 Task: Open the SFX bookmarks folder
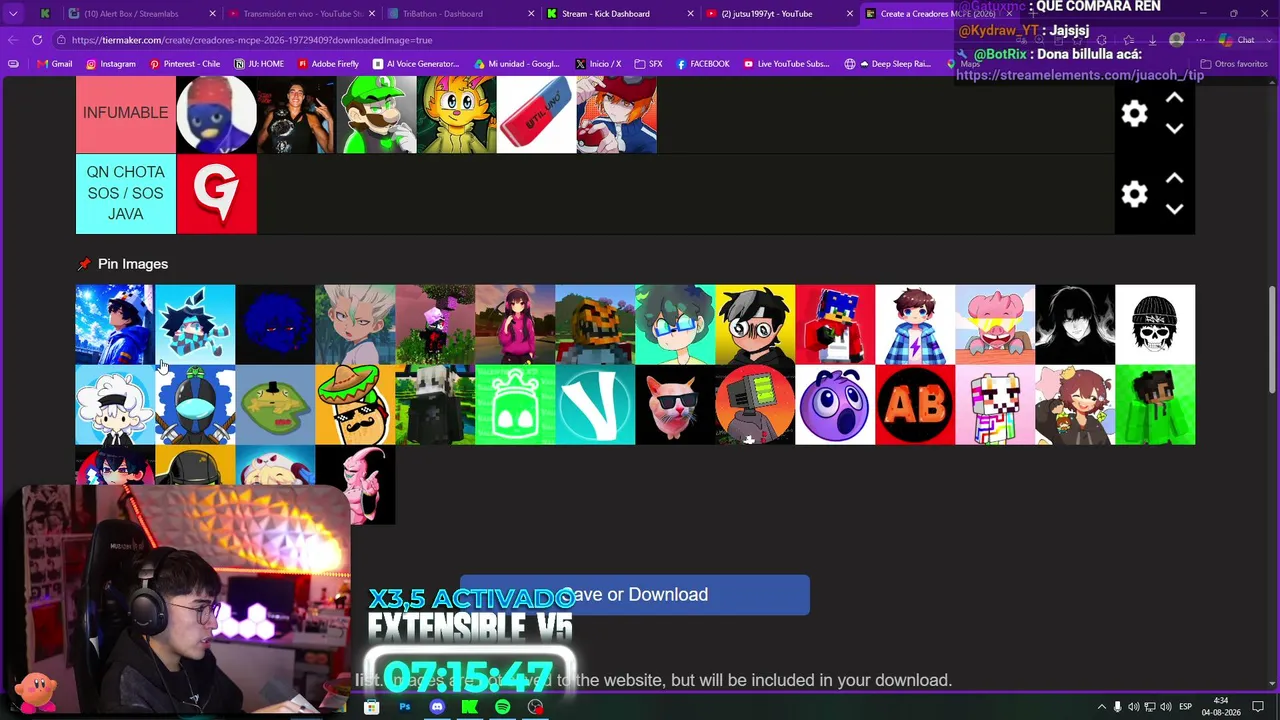(648, 64)
